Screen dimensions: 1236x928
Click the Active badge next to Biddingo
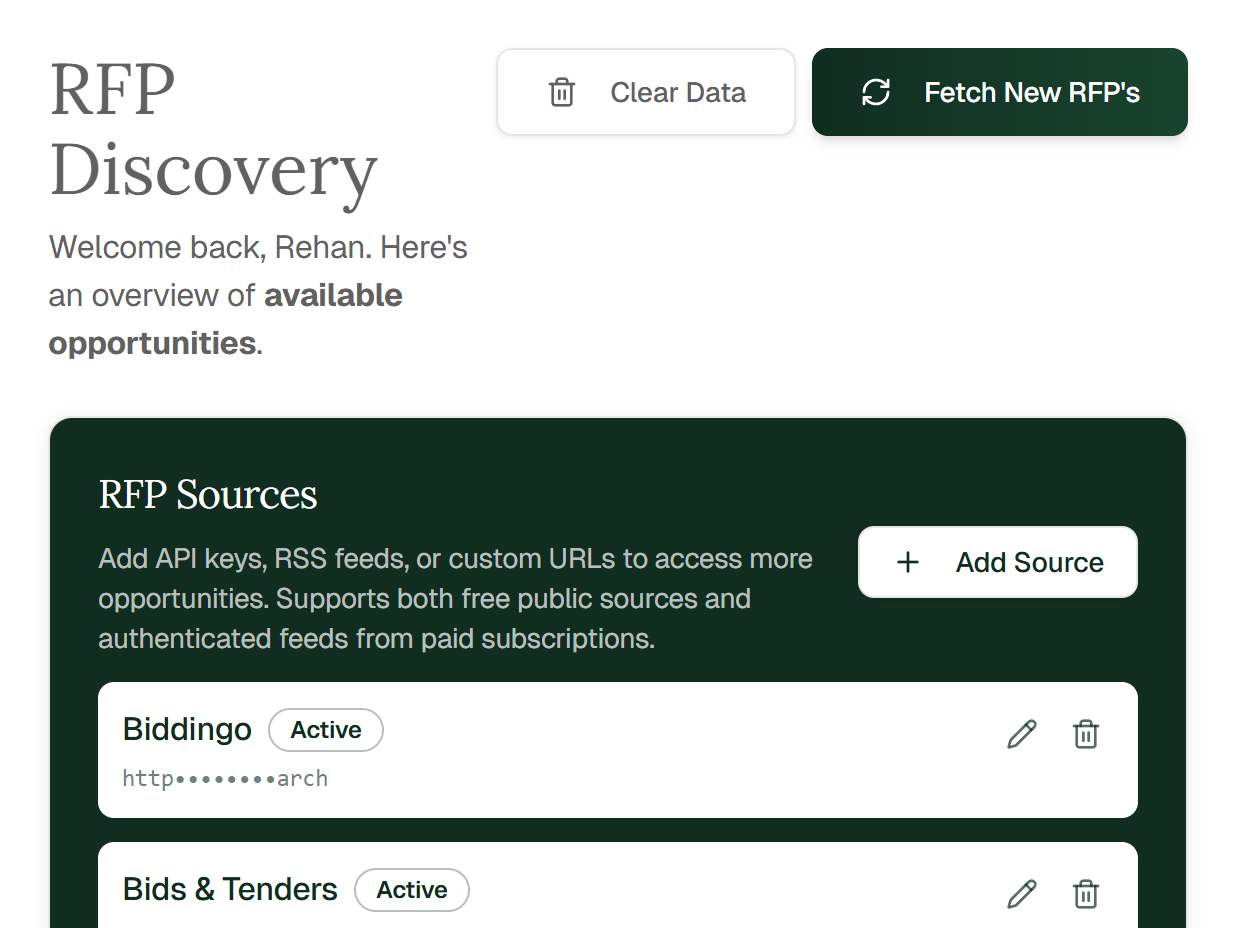point(326,730)
